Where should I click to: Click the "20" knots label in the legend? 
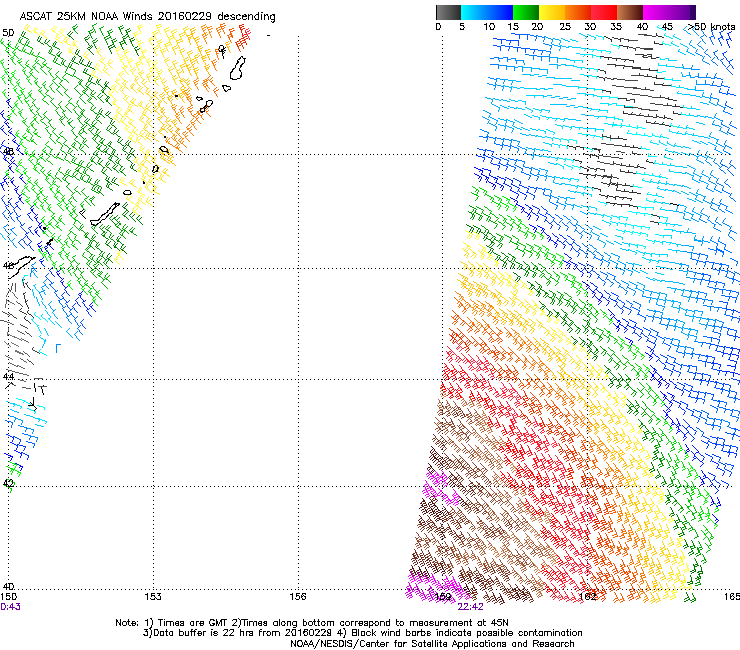tap(538, 27)
